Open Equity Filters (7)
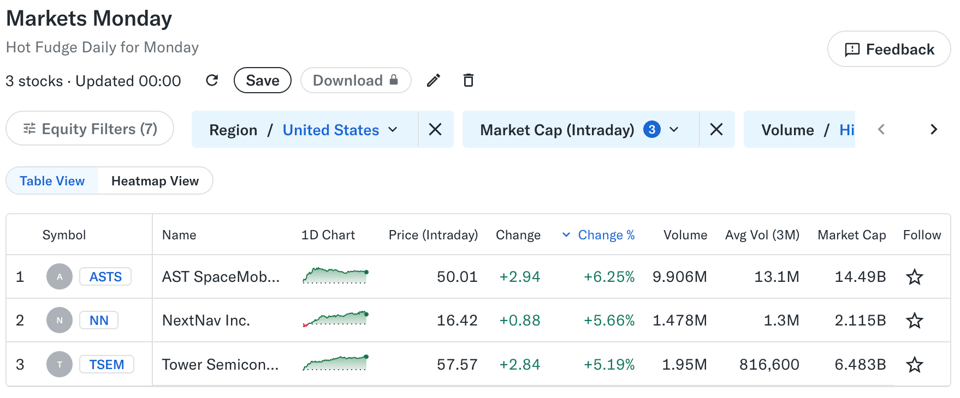Viewport: 960px width, 398px height. [x=90, y=129]
